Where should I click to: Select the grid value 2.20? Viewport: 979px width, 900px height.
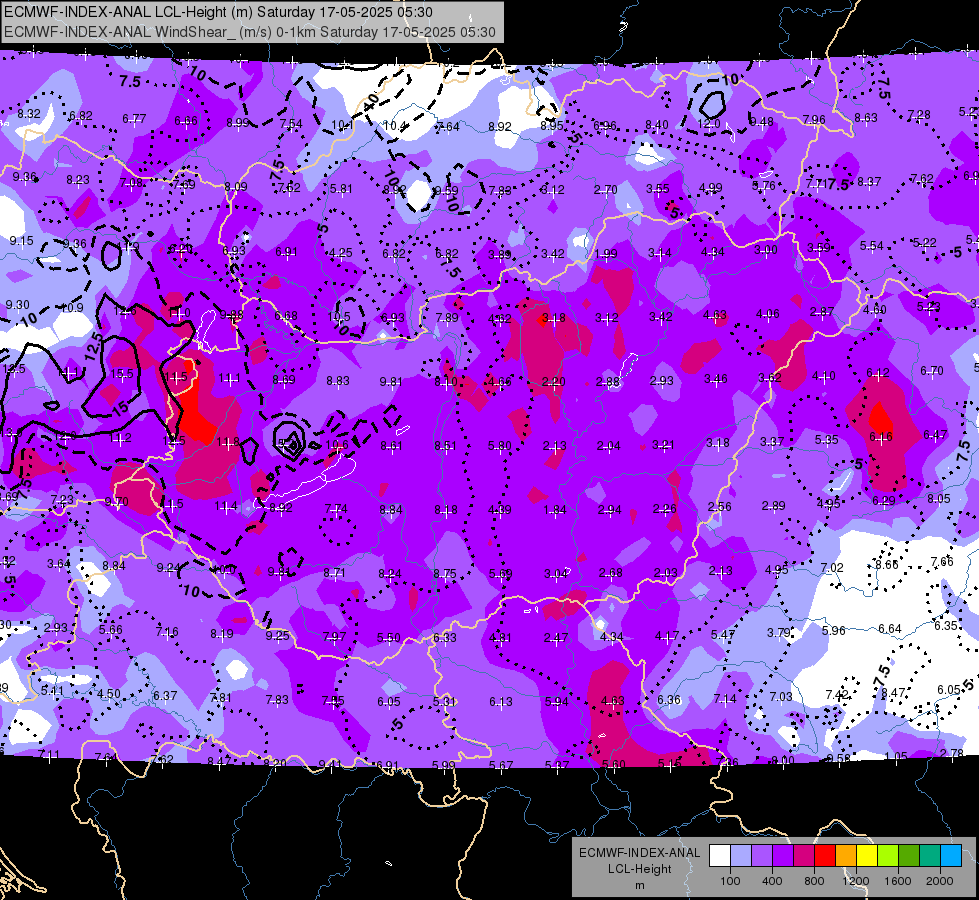[554, 381]
